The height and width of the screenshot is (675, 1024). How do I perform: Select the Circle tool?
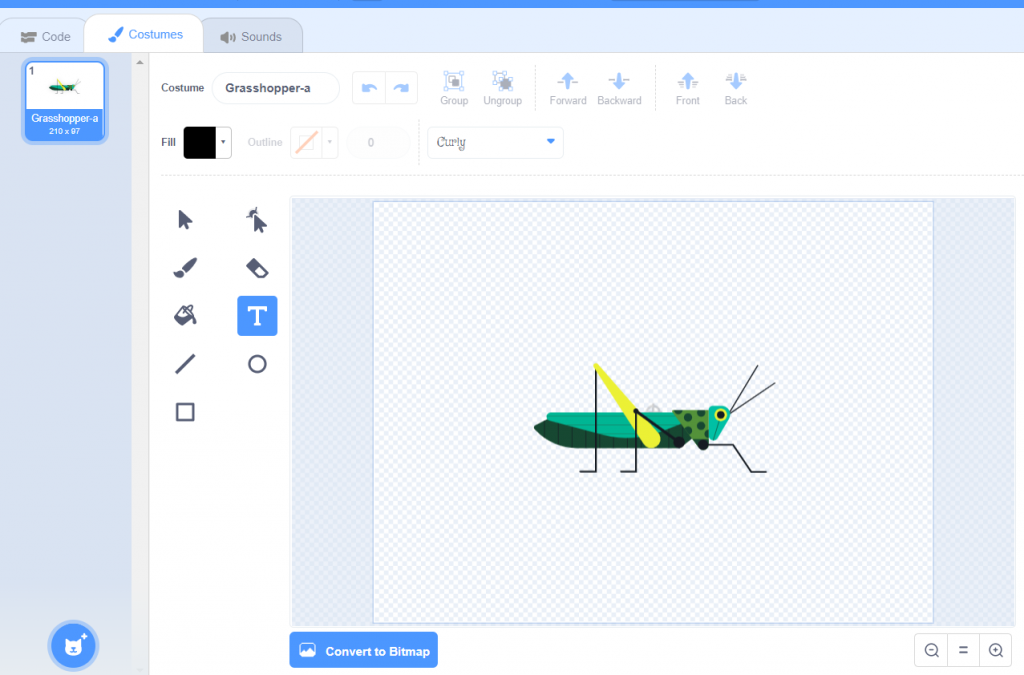point(257,364)
